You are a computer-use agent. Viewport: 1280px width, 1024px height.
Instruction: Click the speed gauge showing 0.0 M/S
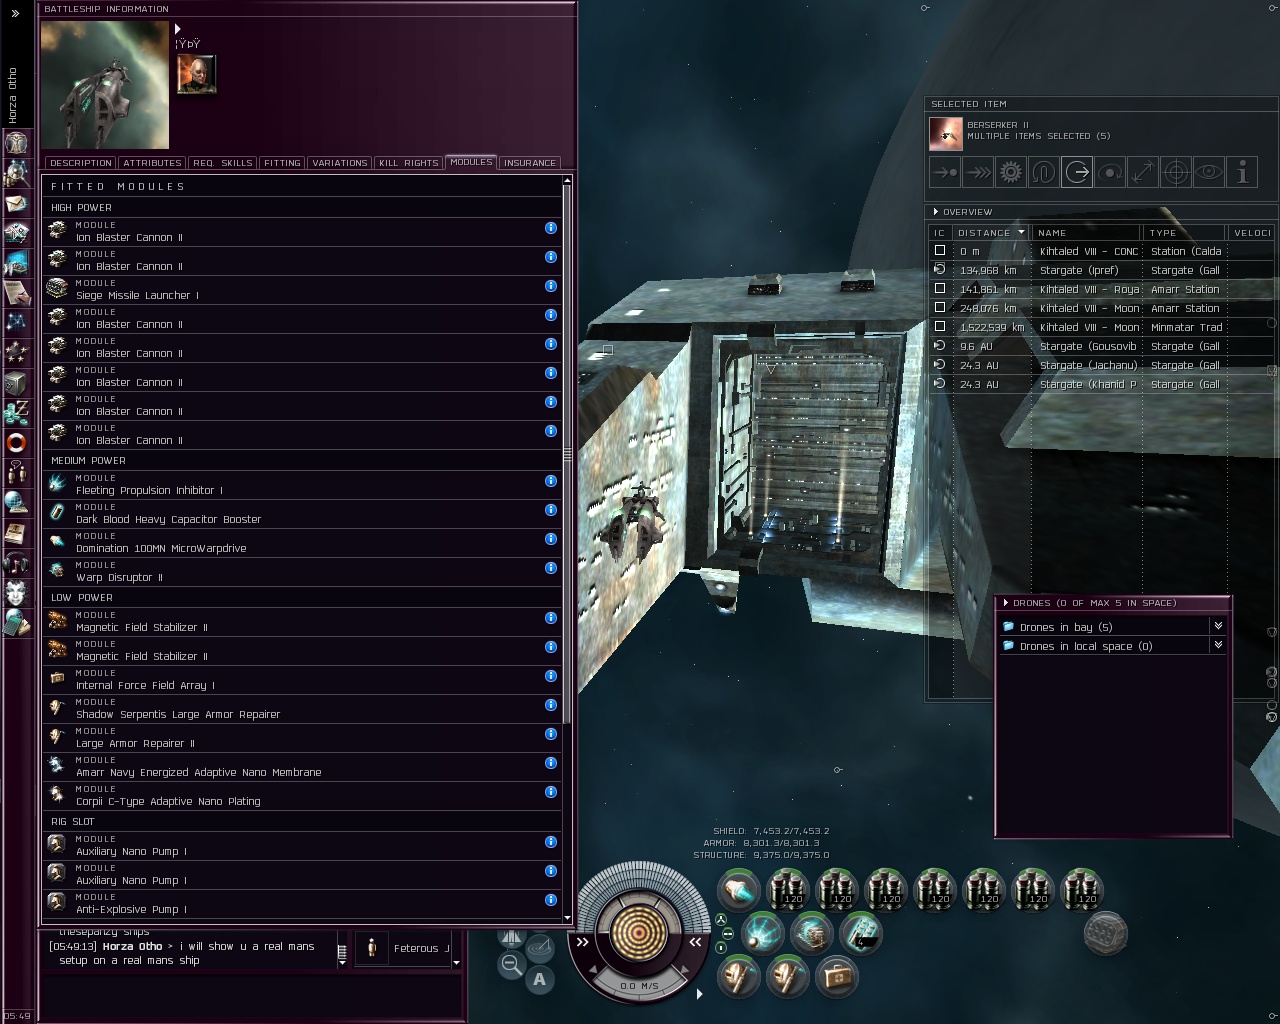click(639, 985)
